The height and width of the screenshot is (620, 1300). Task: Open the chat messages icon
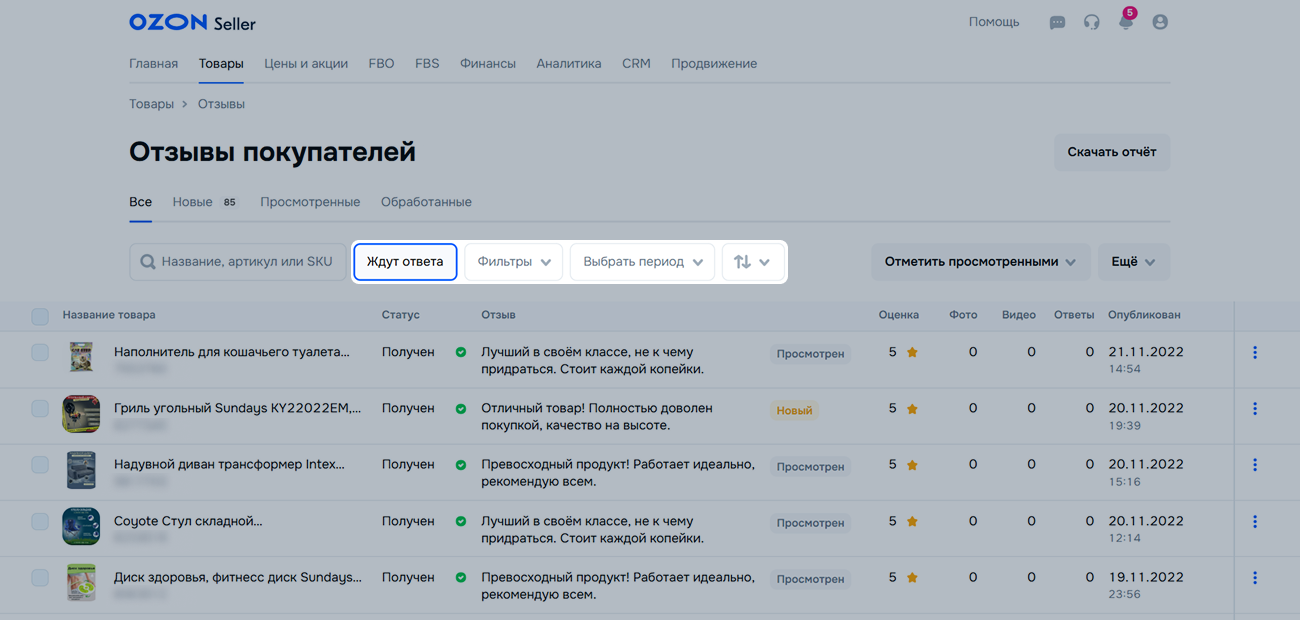pyautogui.click(x=1057, y=22)
